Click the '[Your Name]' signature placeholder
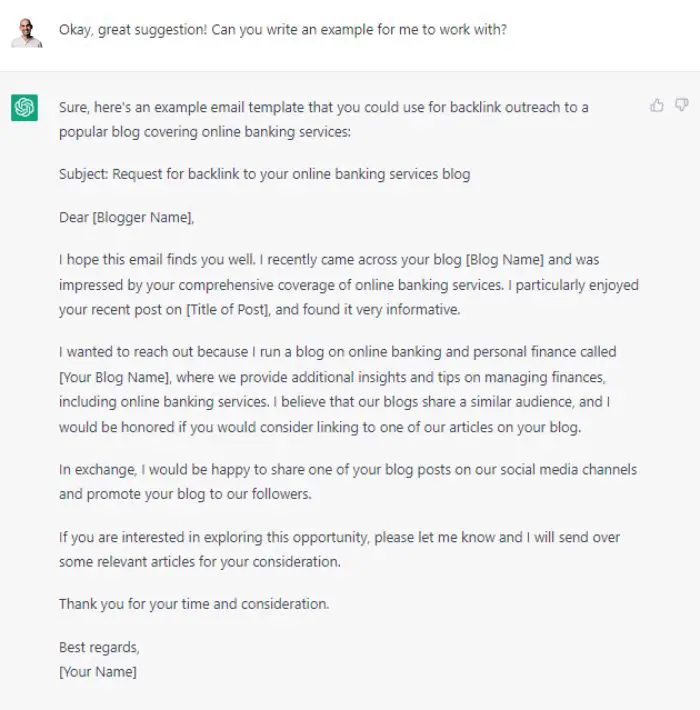 coord(97,672)
